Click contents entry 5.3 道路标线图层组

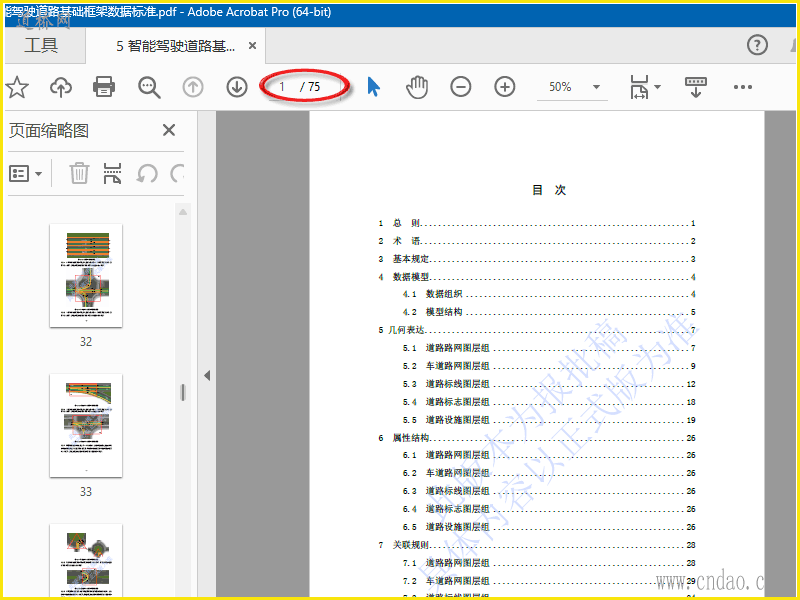tap(549, 384)
